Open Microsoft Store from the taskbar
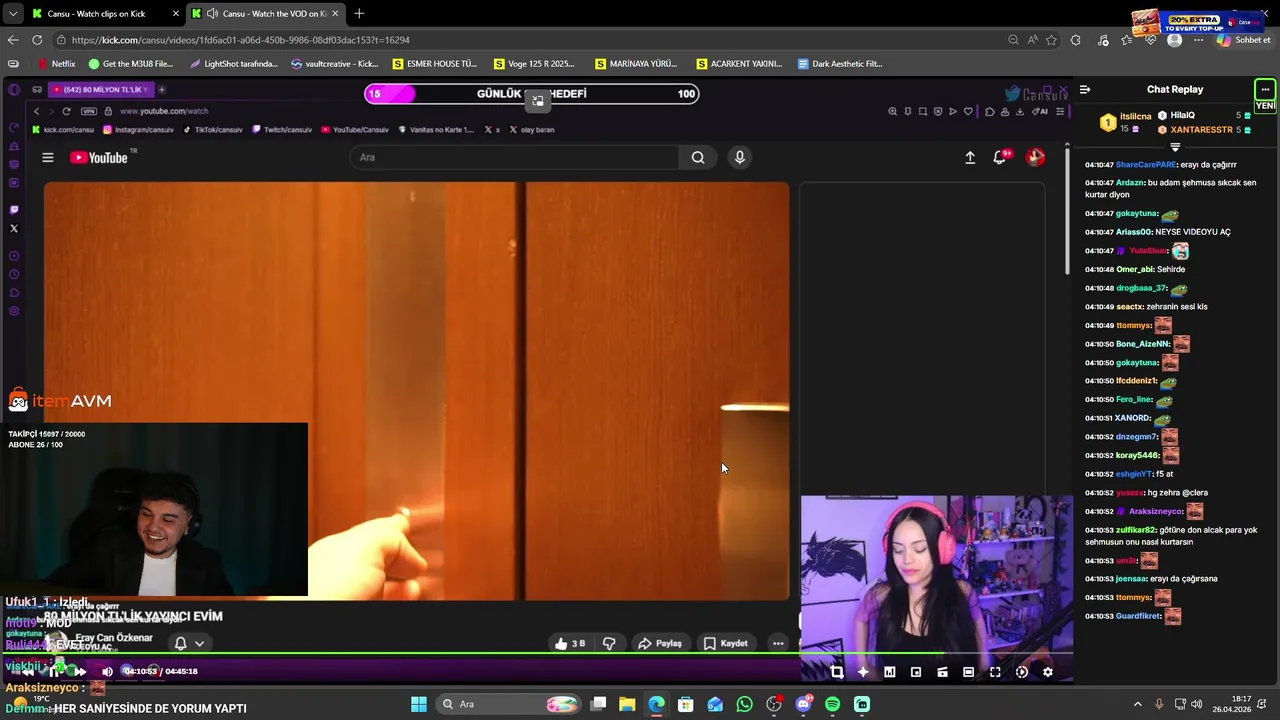 pos(686,704)
